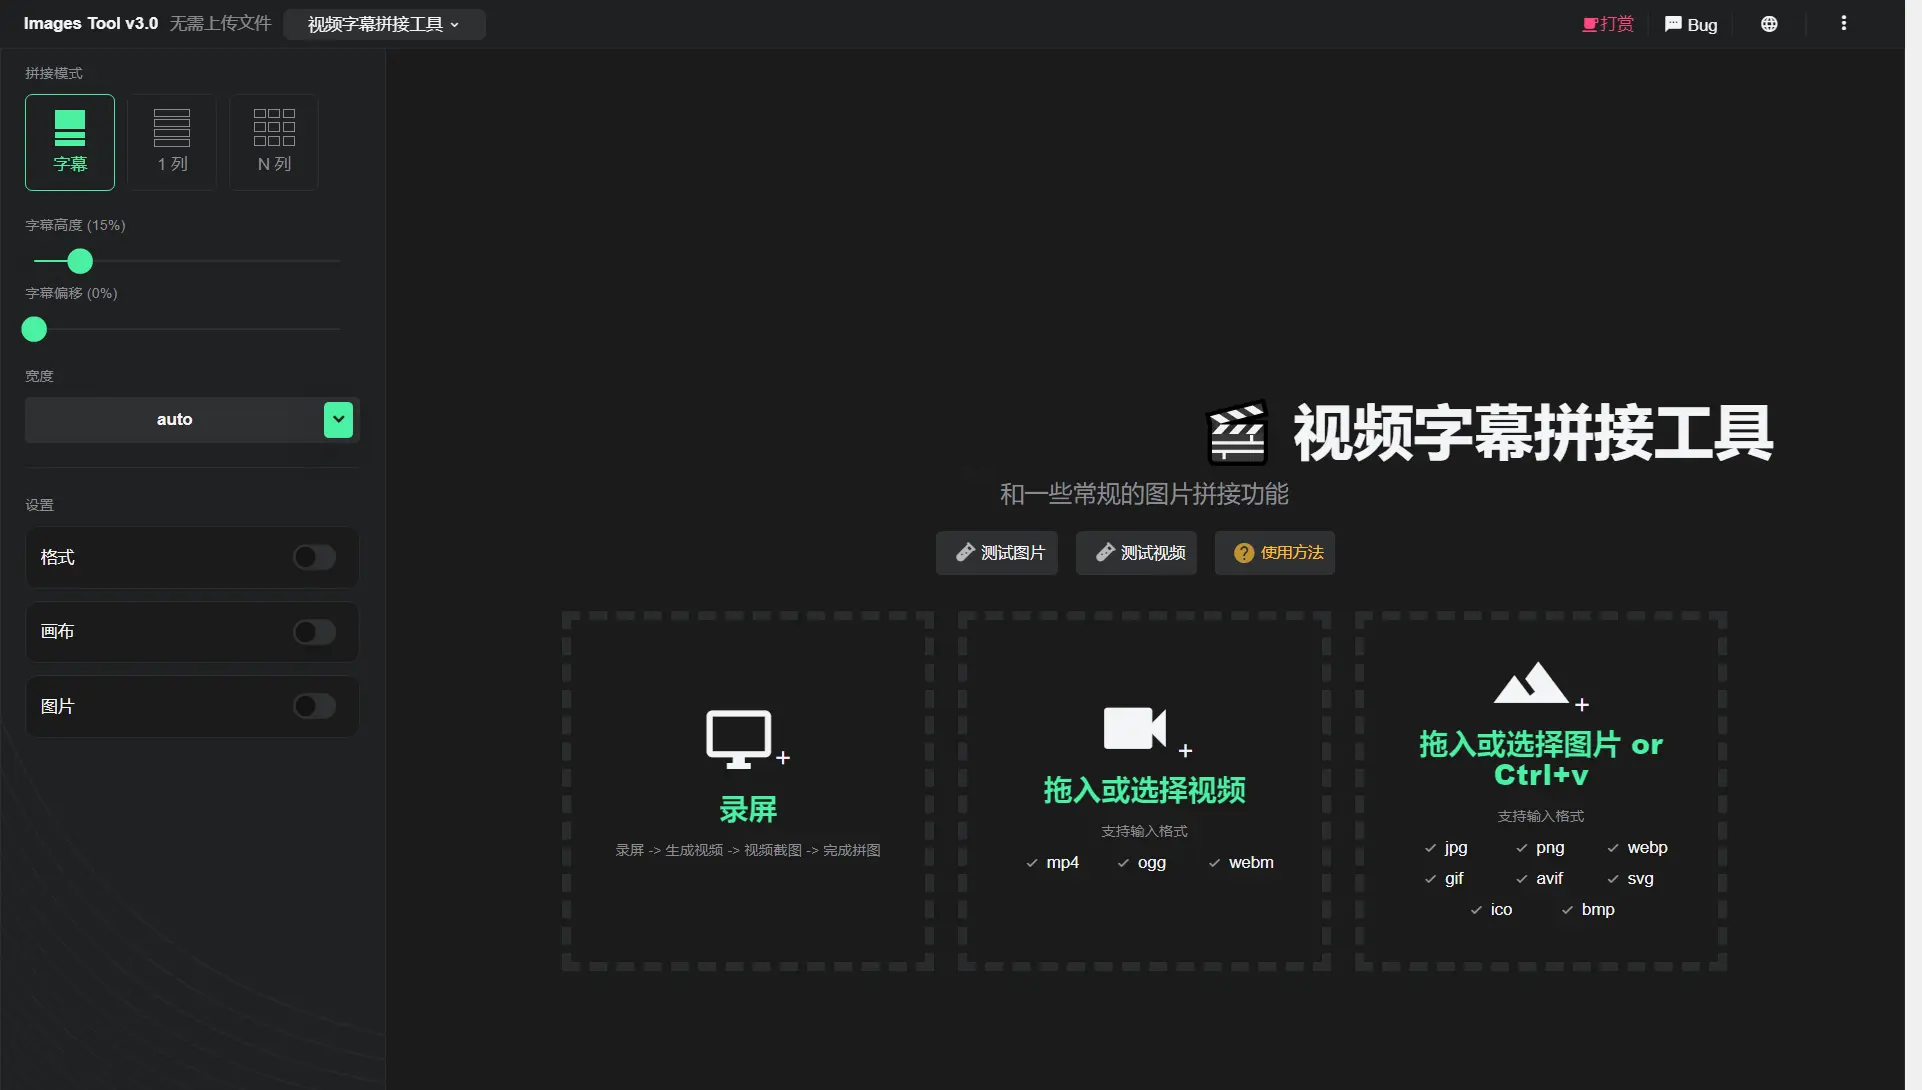Image resolution: width=1922 pixels, height=1090 pixels.
Task: Click the video camera upload icon
Action: pyautogui.click(x=1135, y=728)
